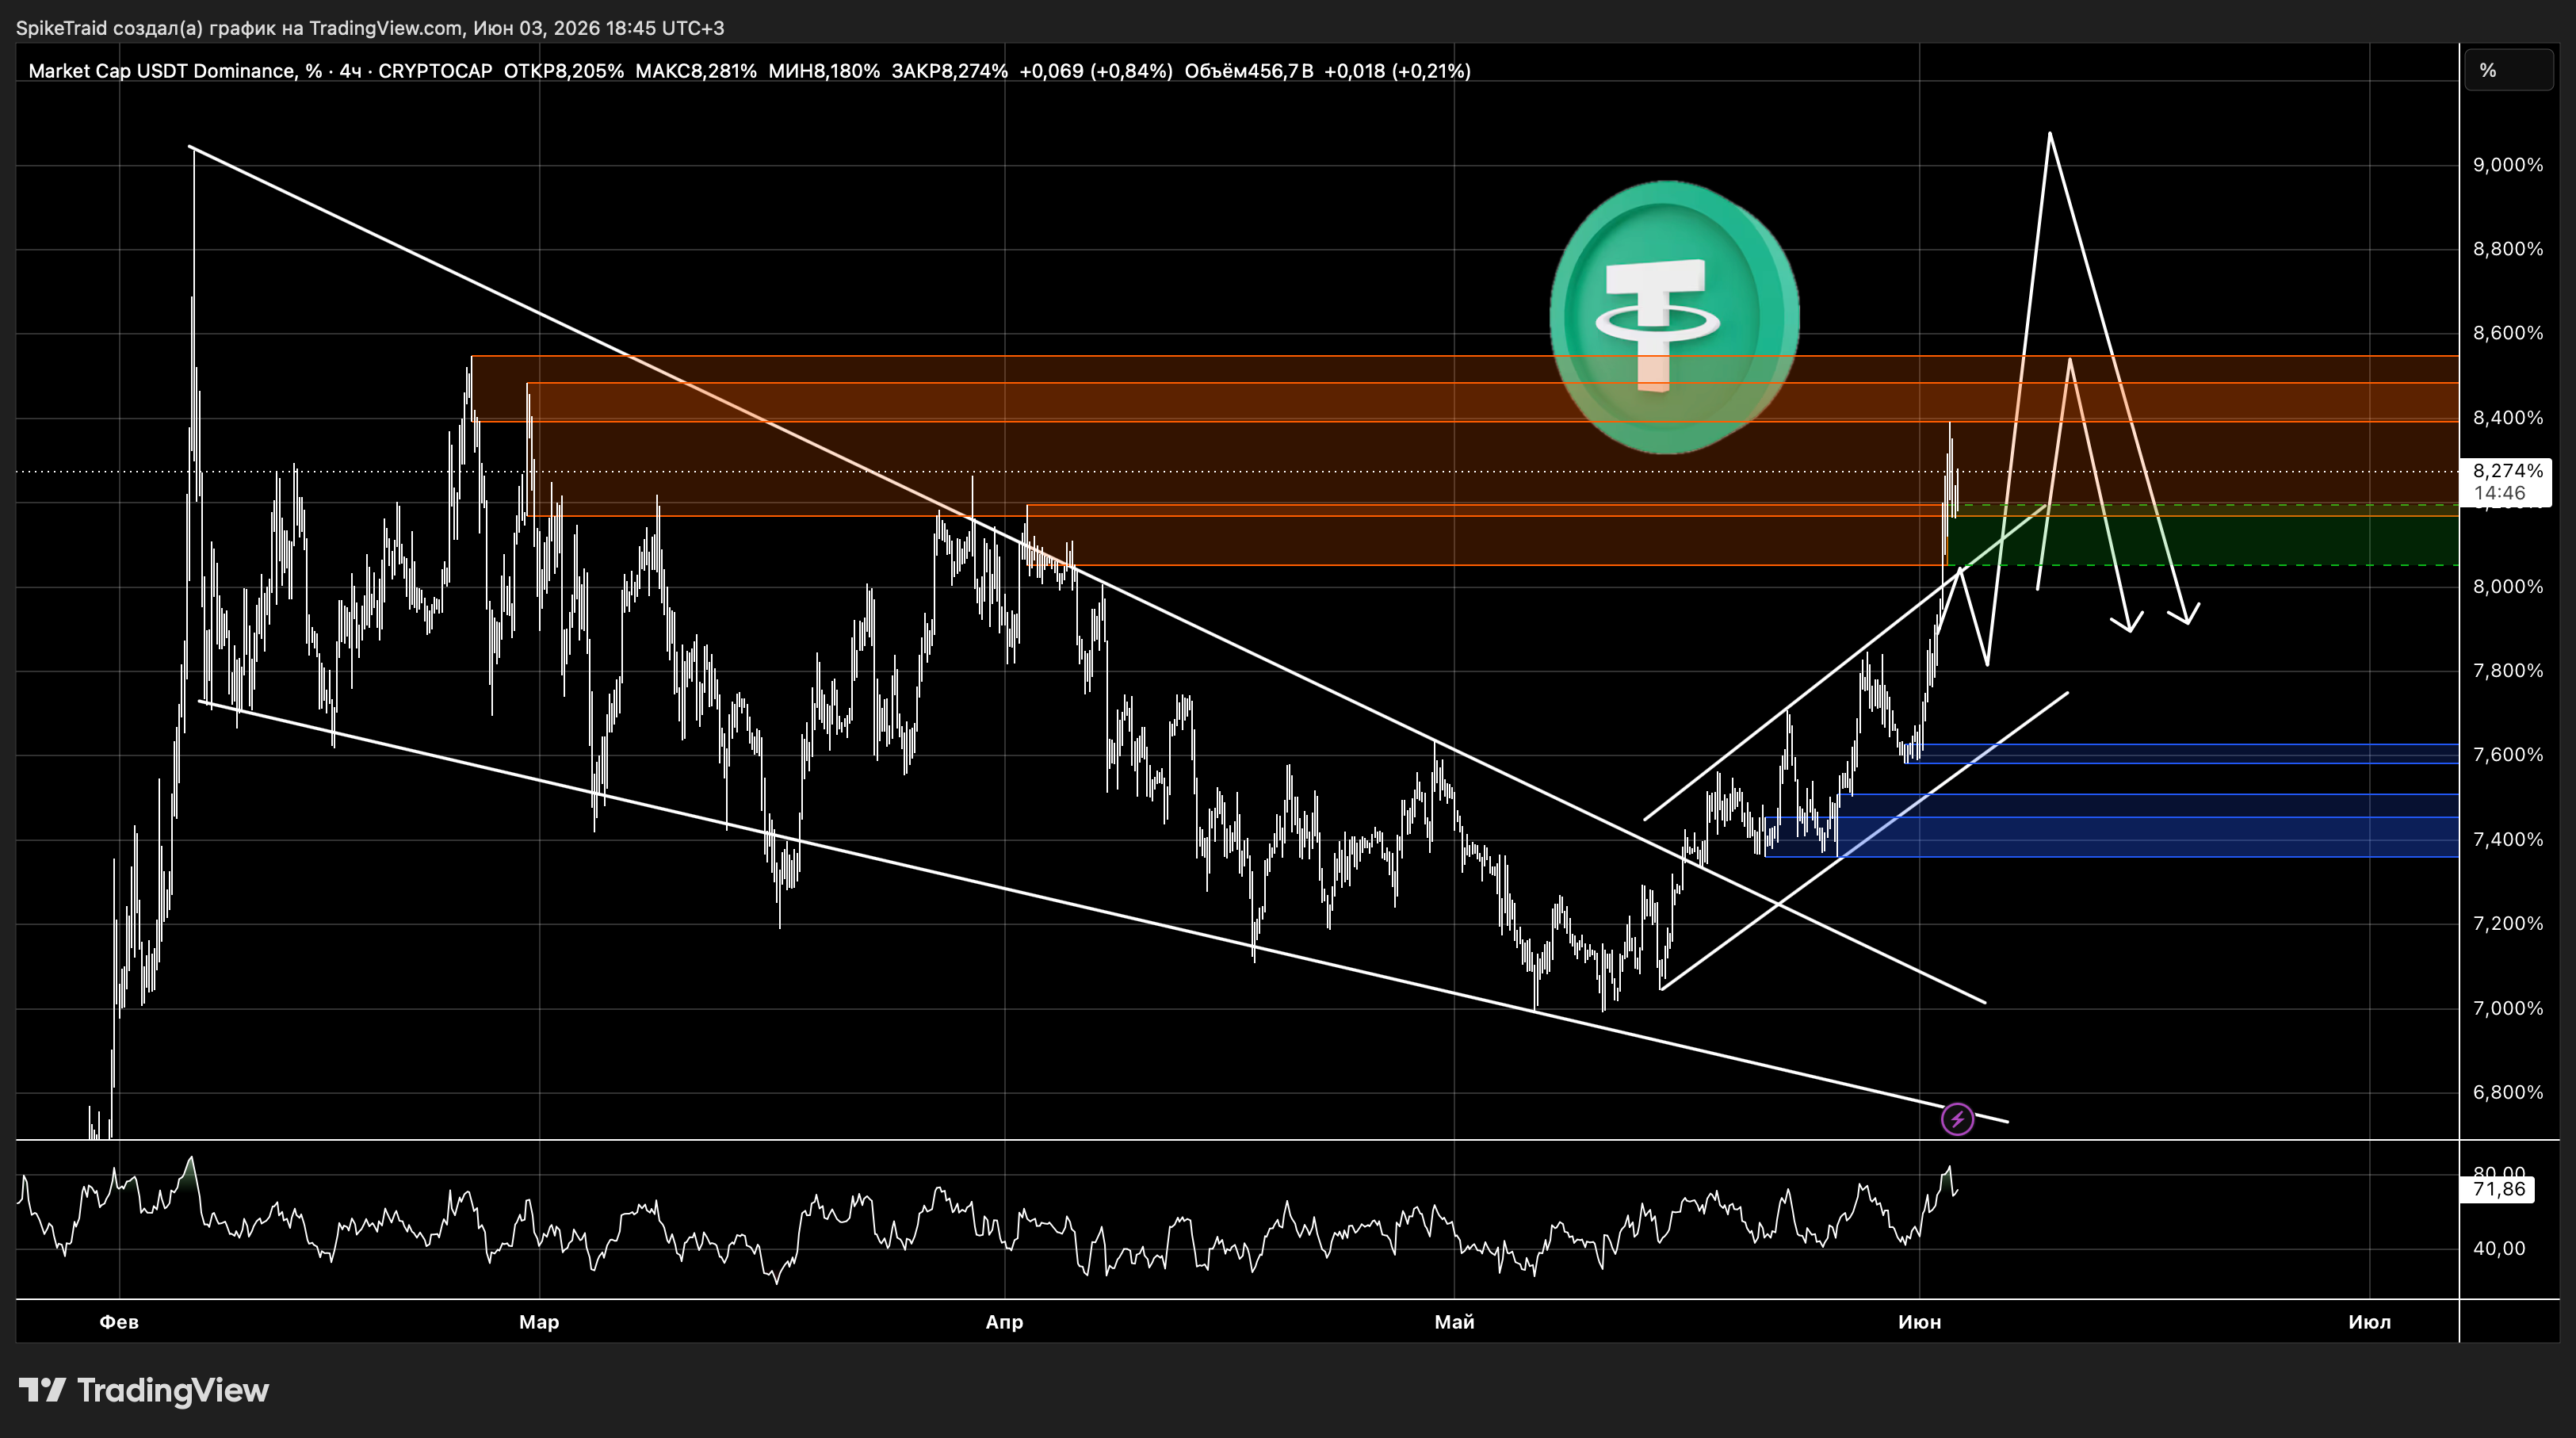
Task: Click the 8,600% price axis label
Action: click(x=2507, y=333)
